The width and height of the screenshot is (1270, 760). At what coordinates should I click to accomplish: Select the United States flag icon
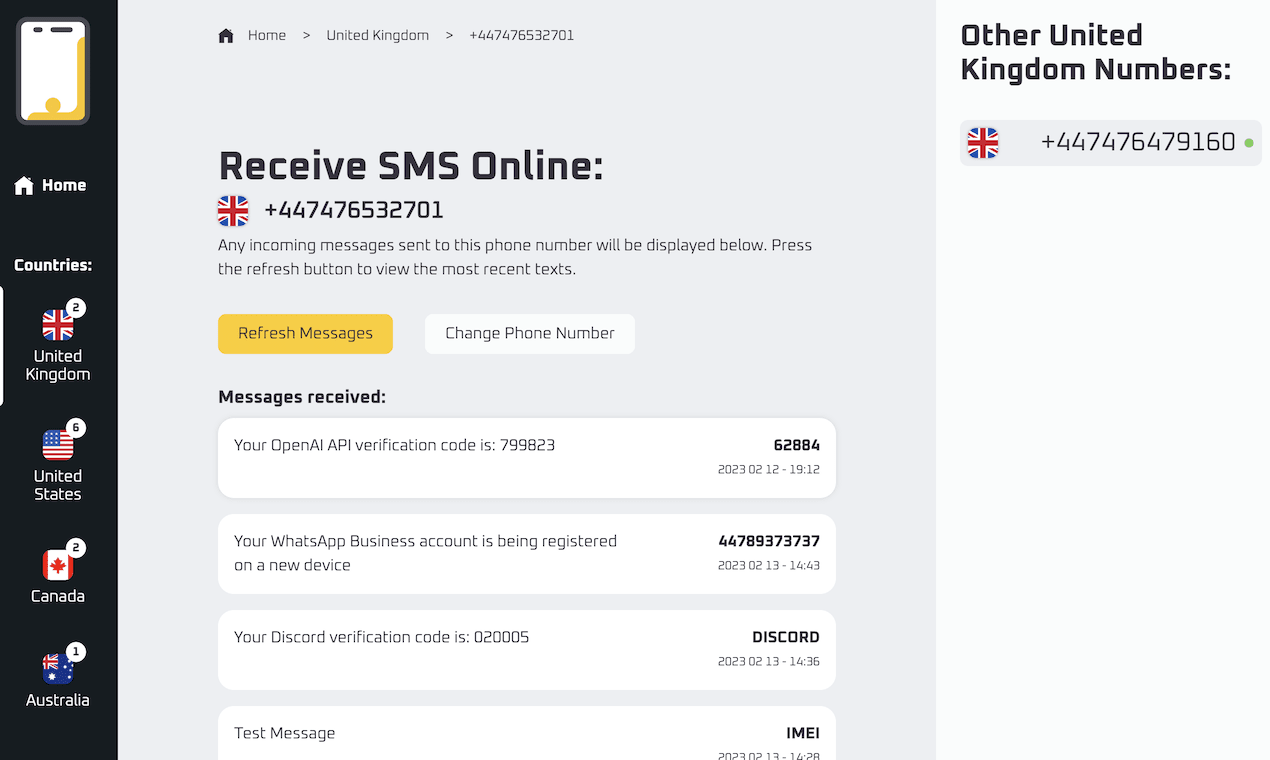click(58, 444)
